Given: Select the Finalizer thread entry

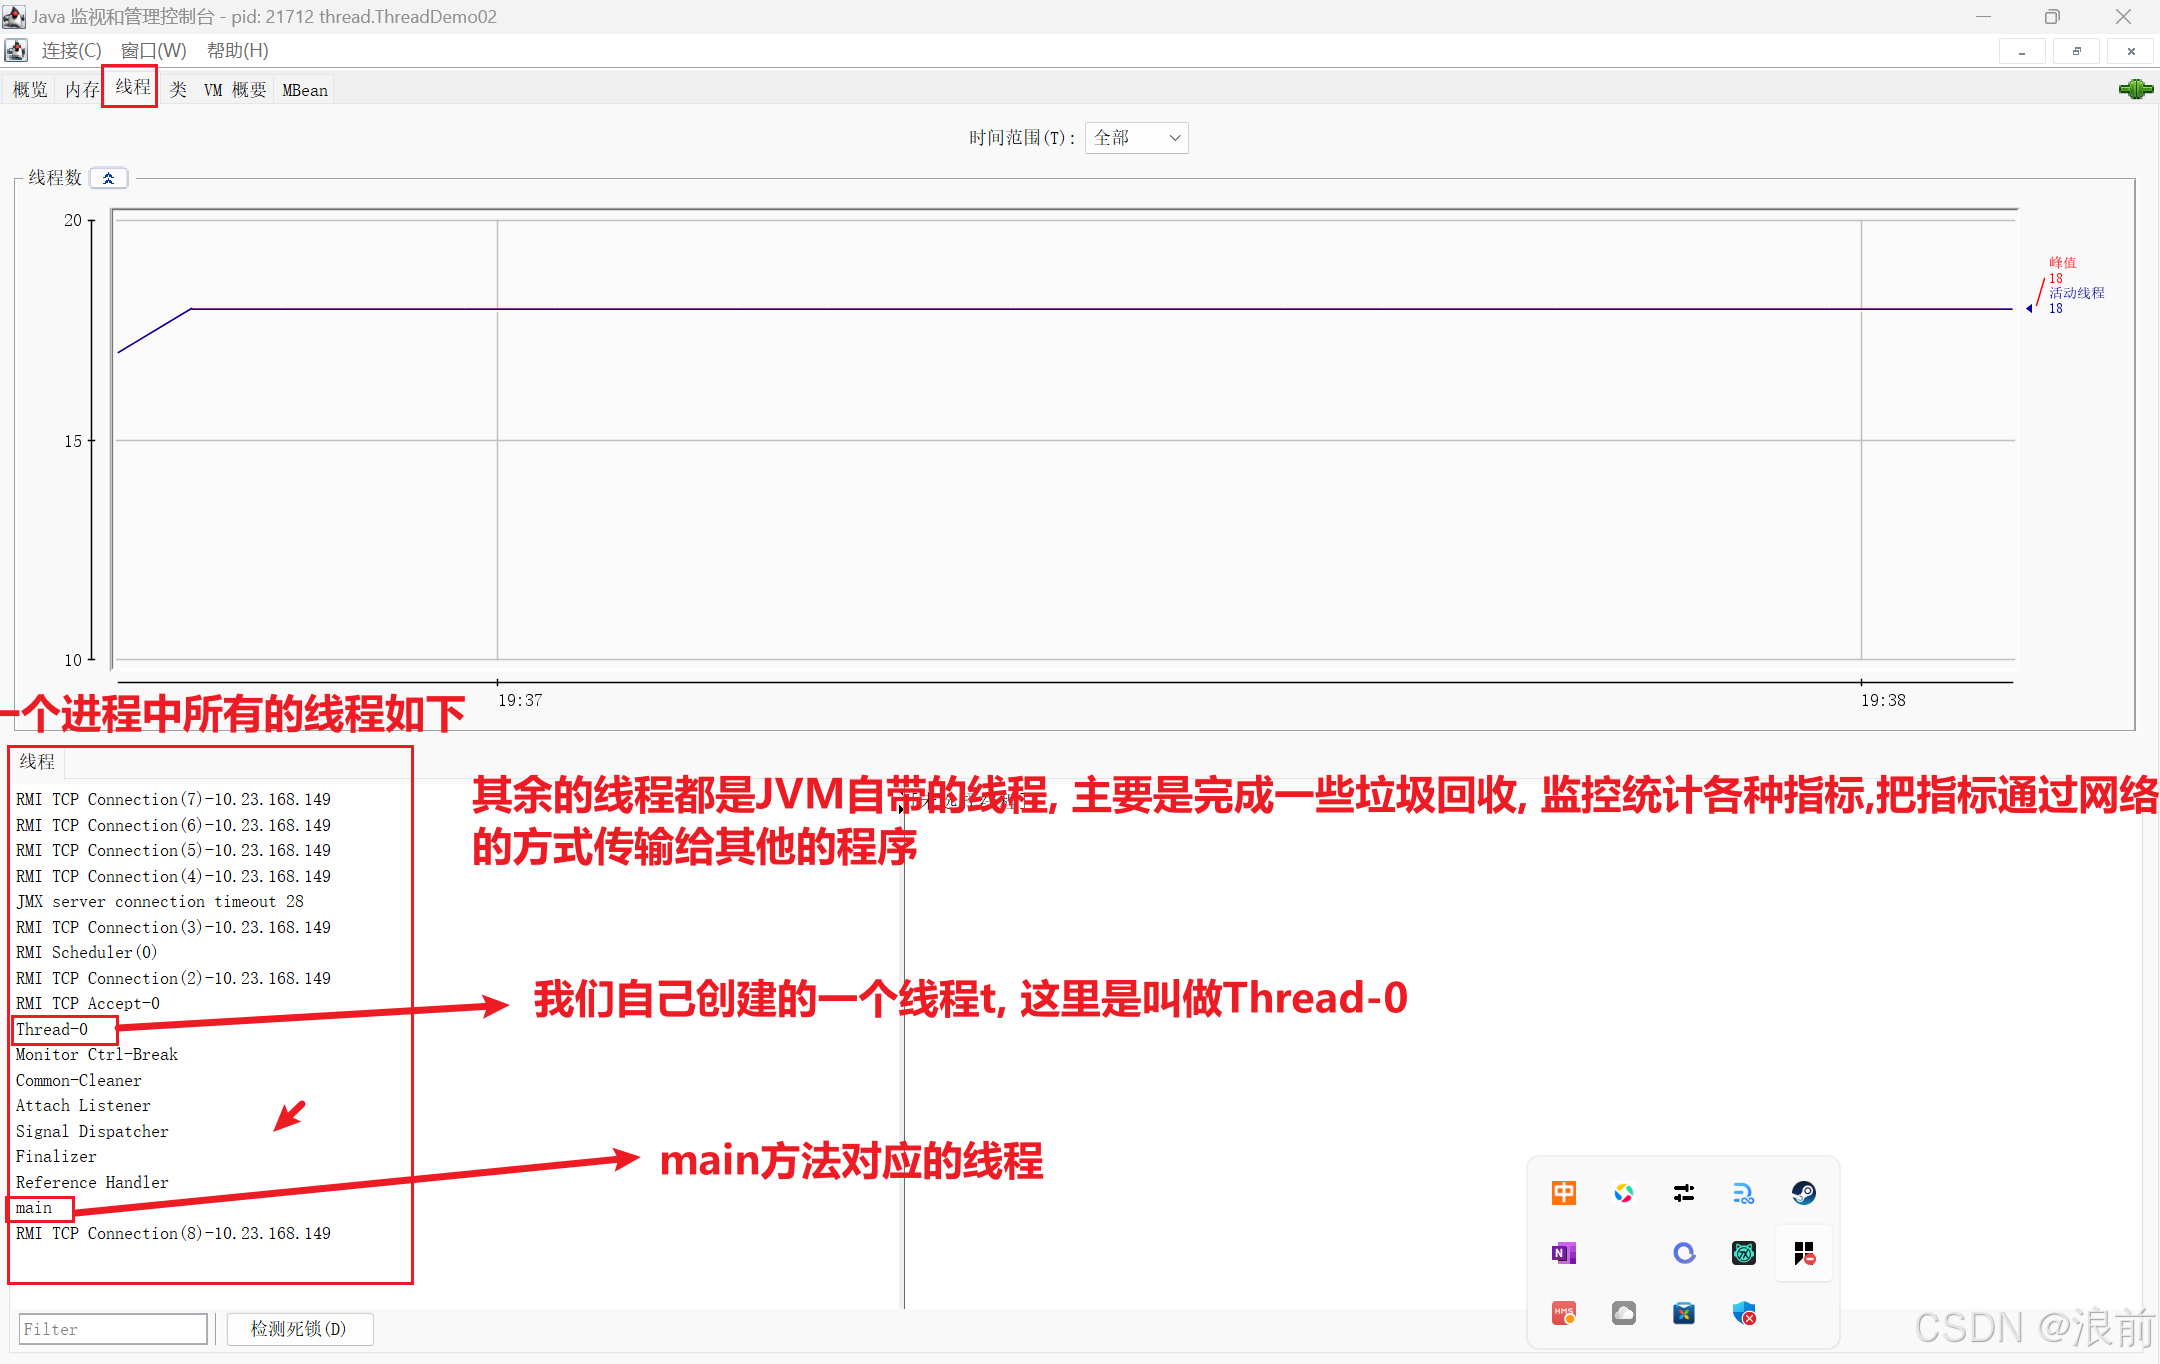Looking at the screenshot, I should click(x=56, y=1157).
